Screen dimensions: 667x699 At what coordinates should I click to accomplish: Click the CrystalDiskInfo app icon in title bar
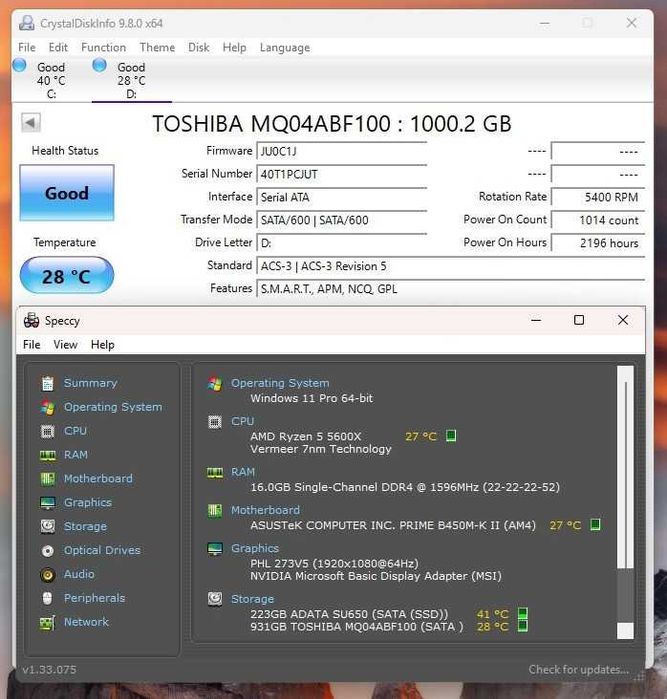[27, 23]
